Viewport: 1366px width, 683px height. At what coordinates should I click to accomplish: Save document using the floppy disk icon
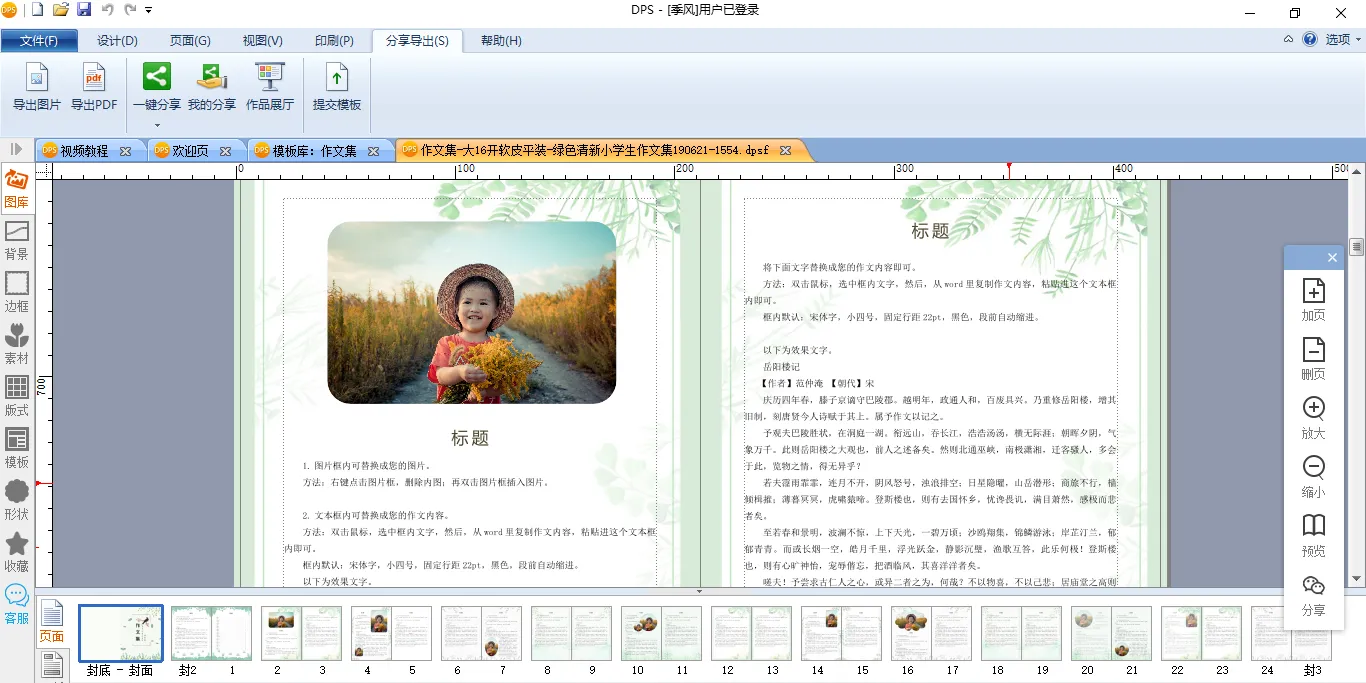point(84,10)
